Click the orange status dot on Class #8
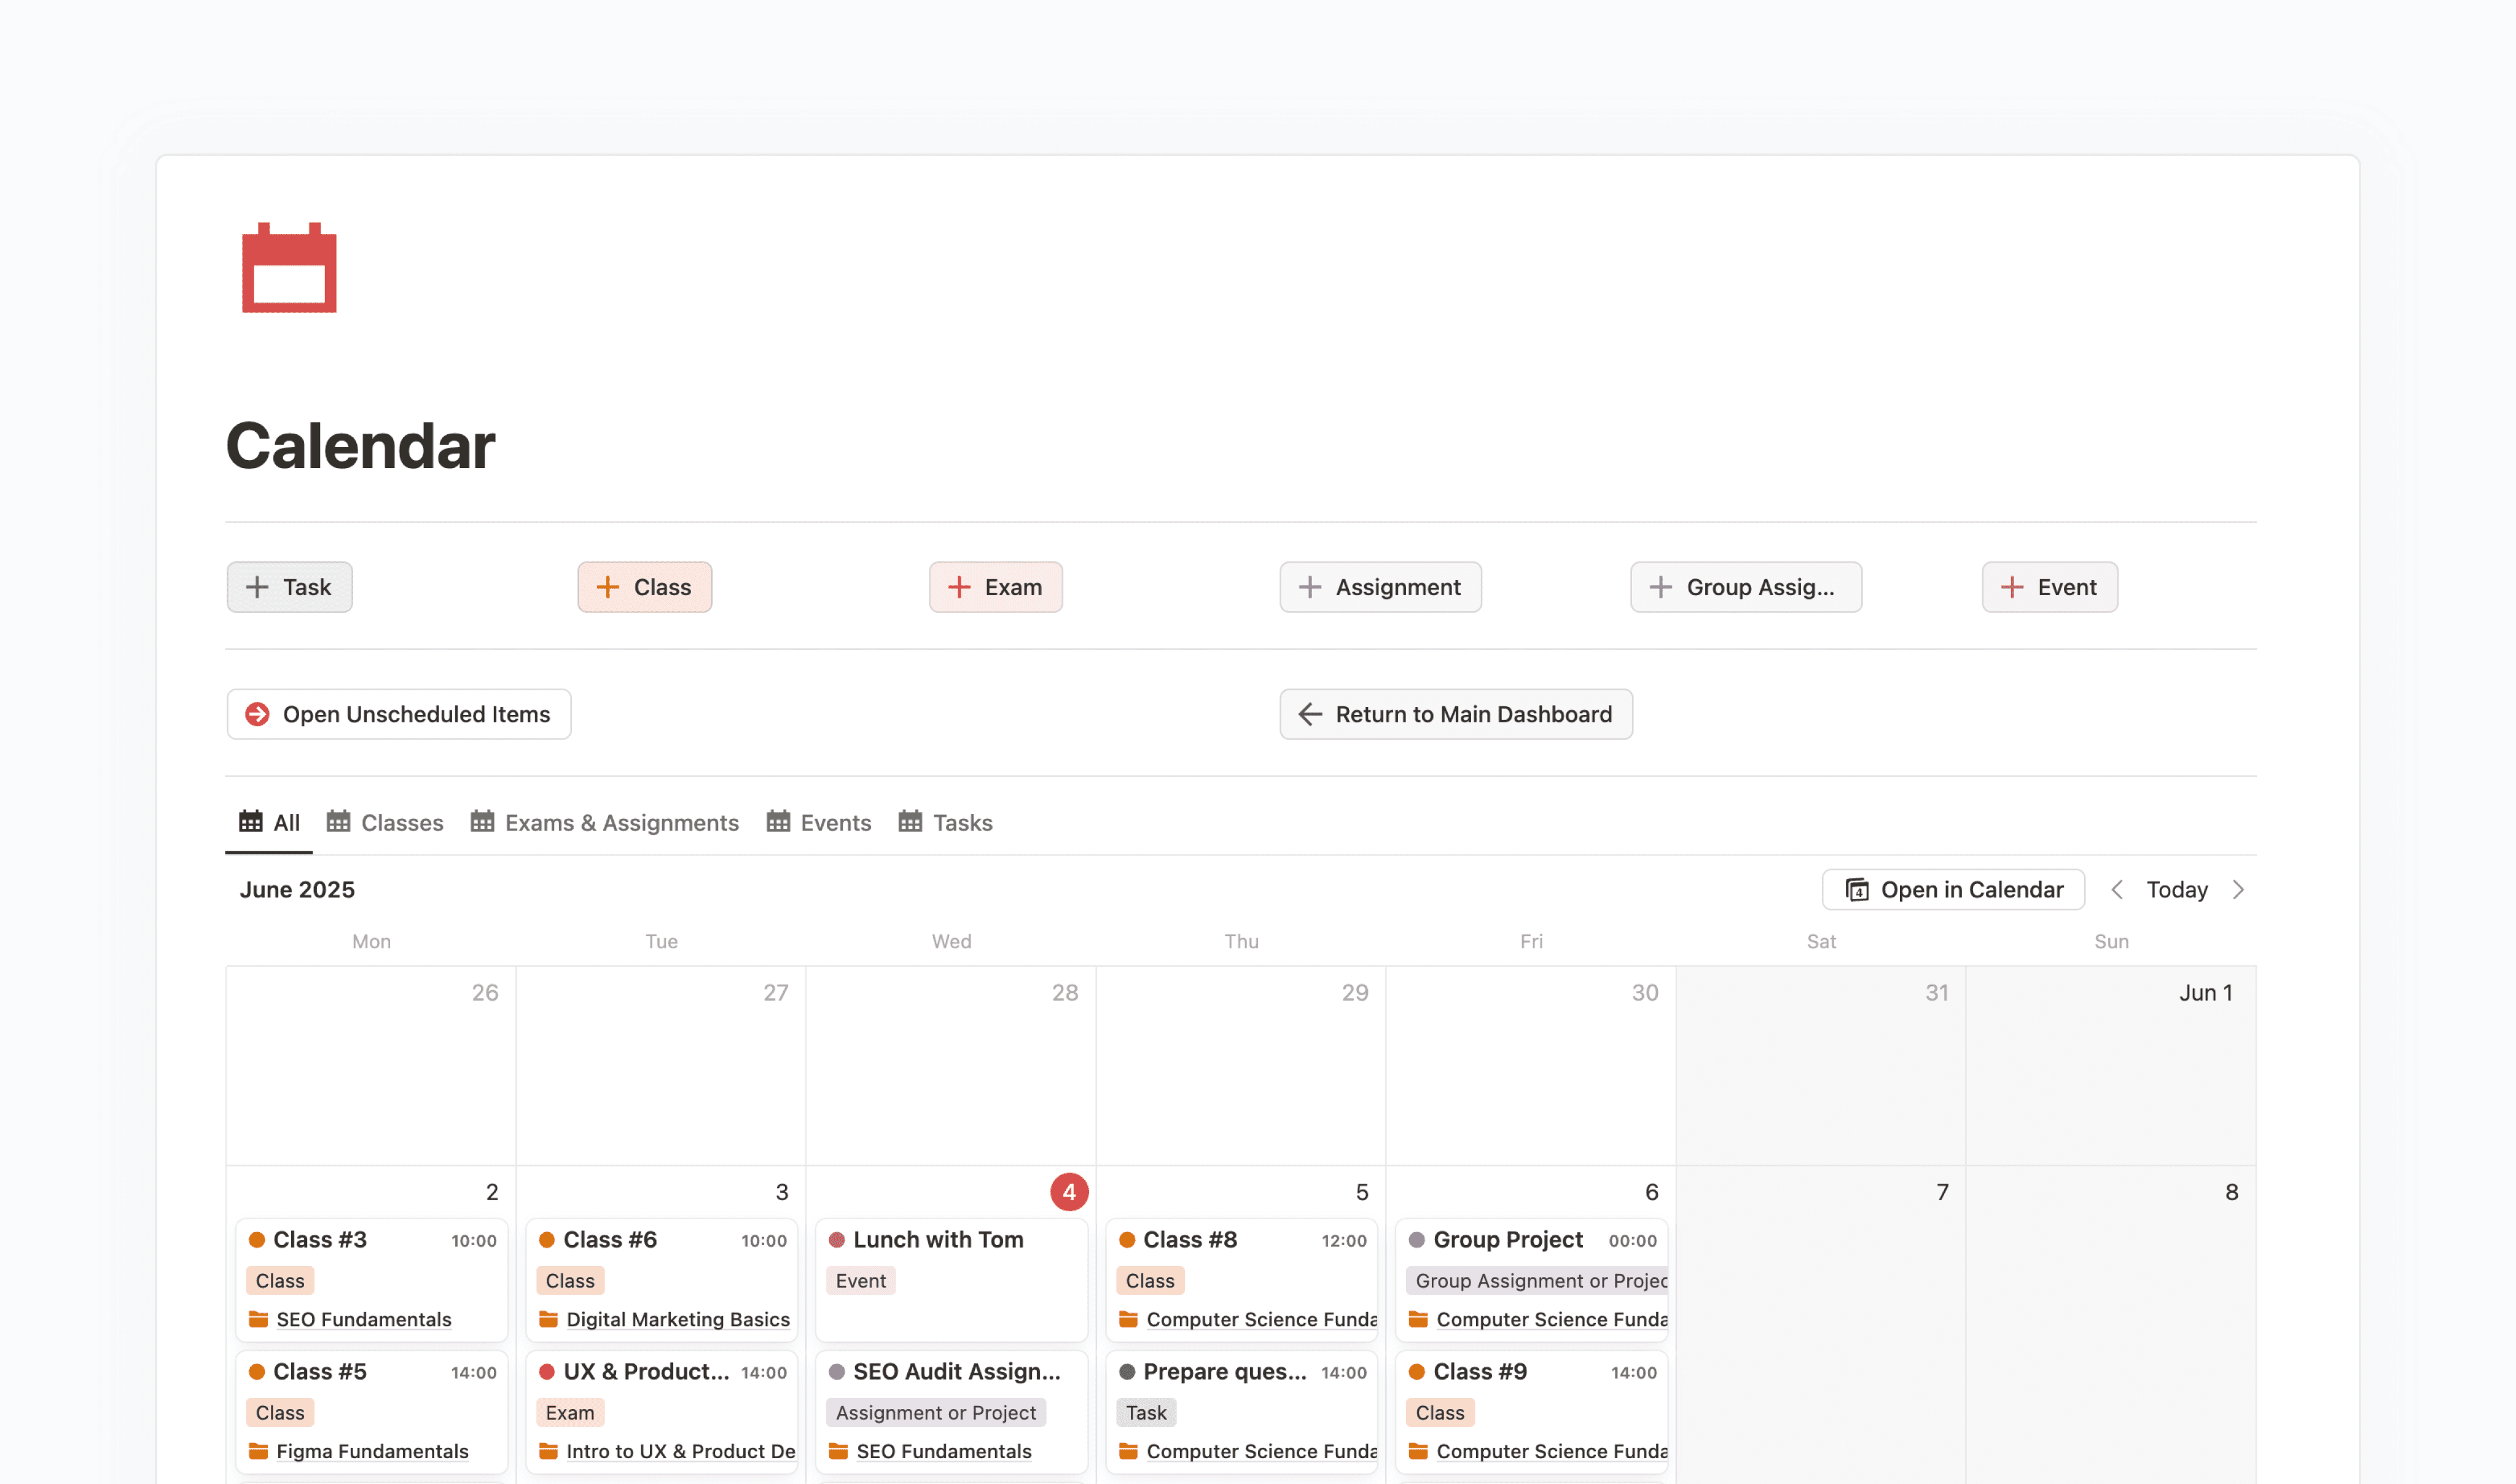Viewport: 2516px width, 1484px height. coord(1127,1239)
